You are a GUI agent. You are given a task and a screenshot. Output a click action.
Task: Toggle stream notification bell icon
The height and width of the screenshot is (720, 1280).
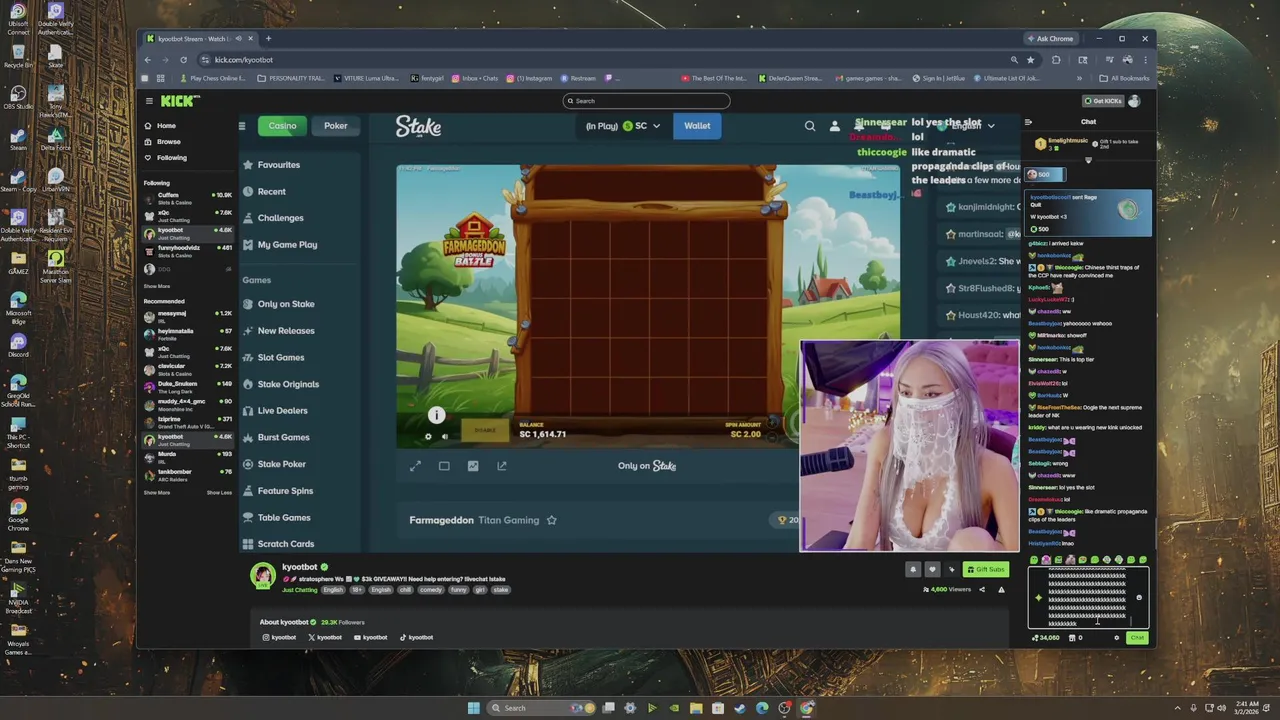(x=912, y=570)
